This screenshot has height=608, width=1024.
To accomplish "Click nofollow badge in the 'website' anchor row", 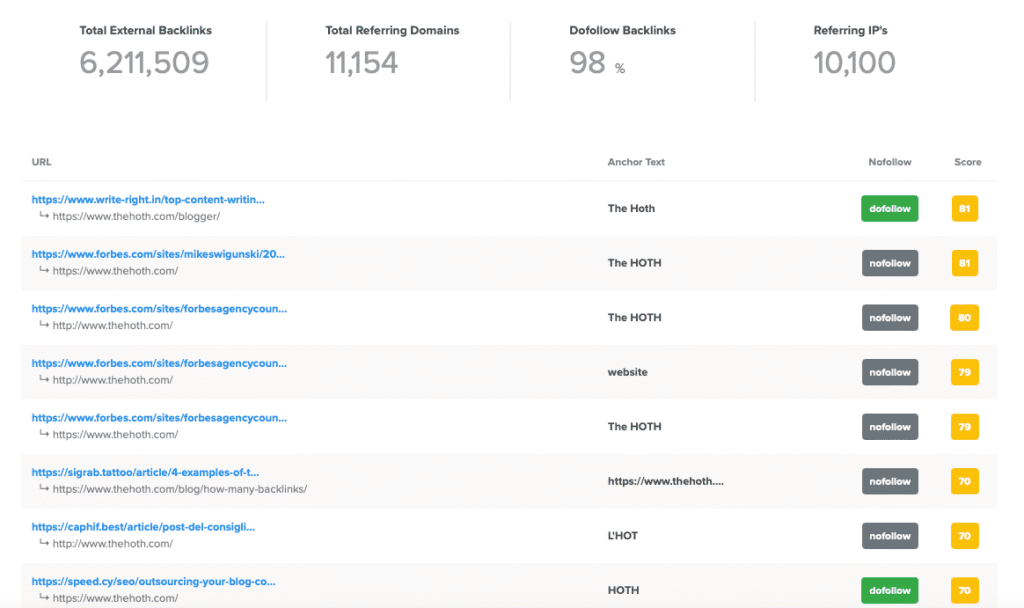I will tap(889, 372).
